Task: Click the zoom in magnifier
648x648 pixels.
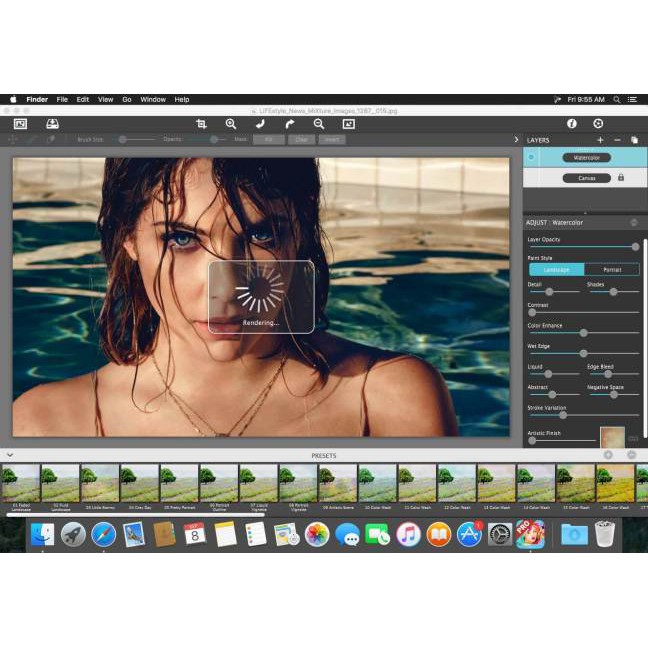Action: [231, 124]
